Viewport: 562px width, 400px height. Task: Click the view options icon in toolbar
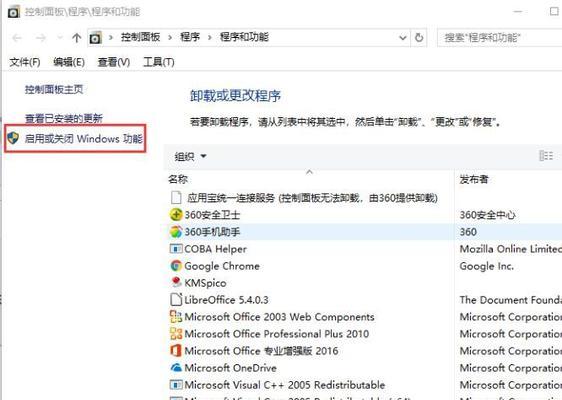pos(546,156)
